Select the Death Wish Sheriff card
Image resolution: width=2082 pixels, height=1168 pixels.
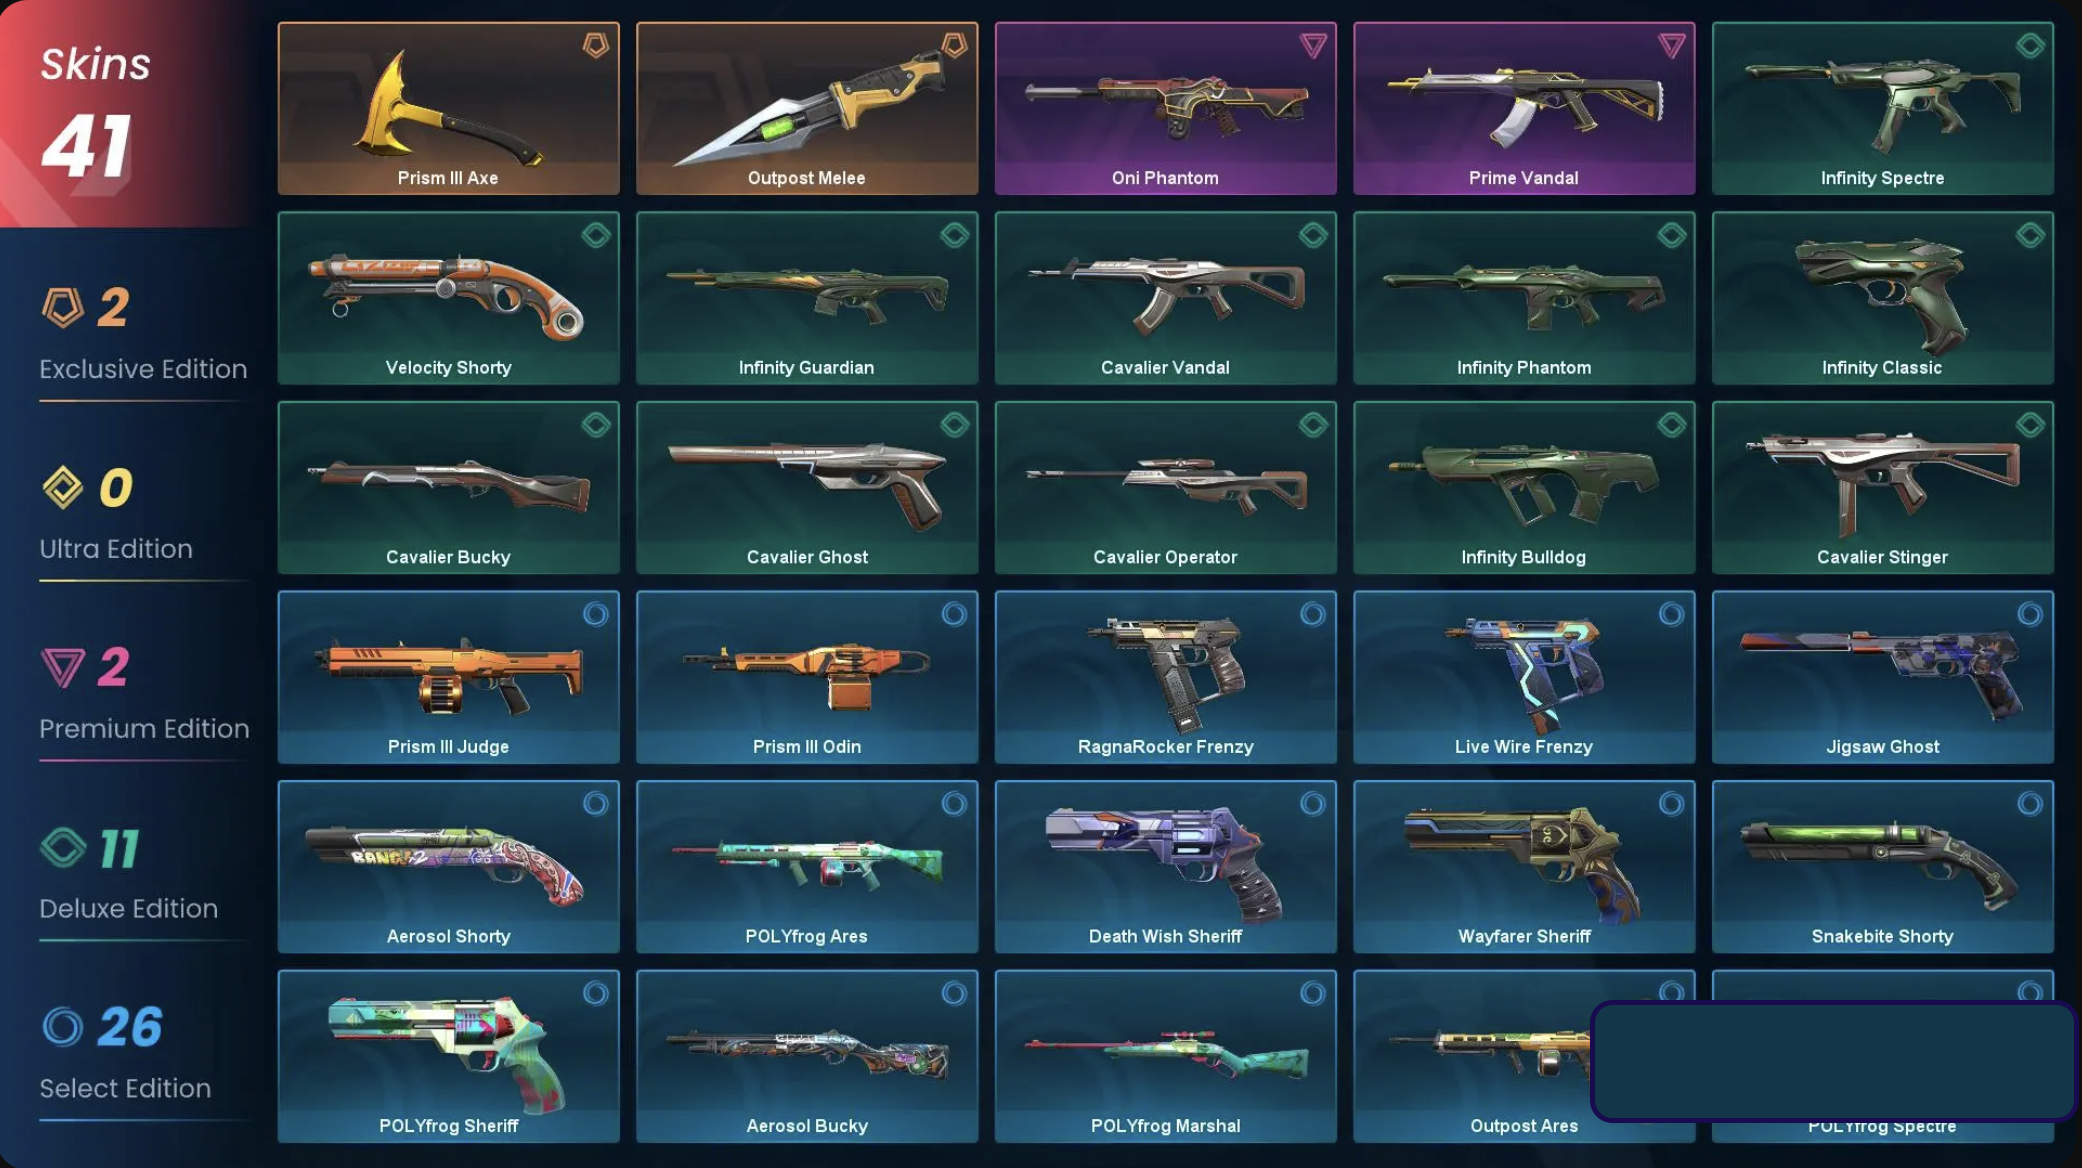(x=1165, y=866)
